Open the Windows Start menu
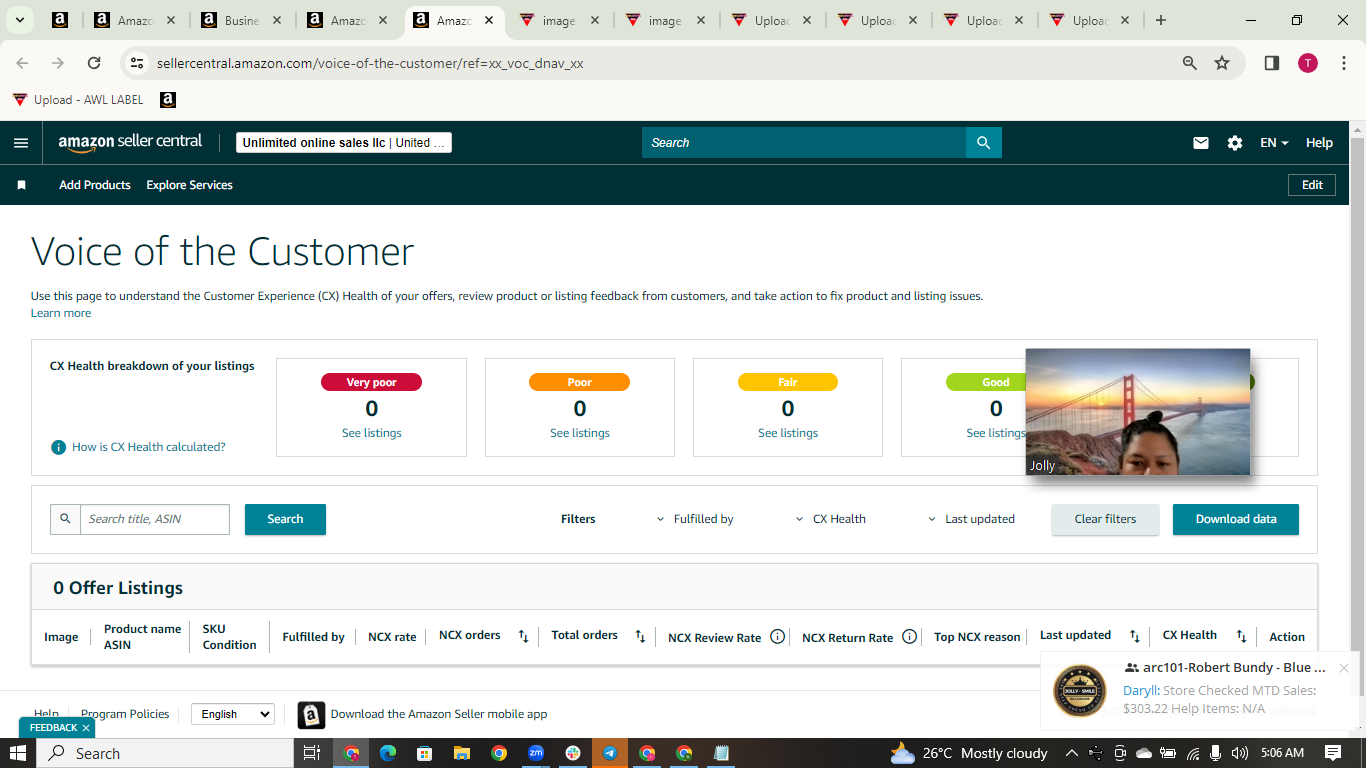The image size is (1366, 768). coord(18,753)
